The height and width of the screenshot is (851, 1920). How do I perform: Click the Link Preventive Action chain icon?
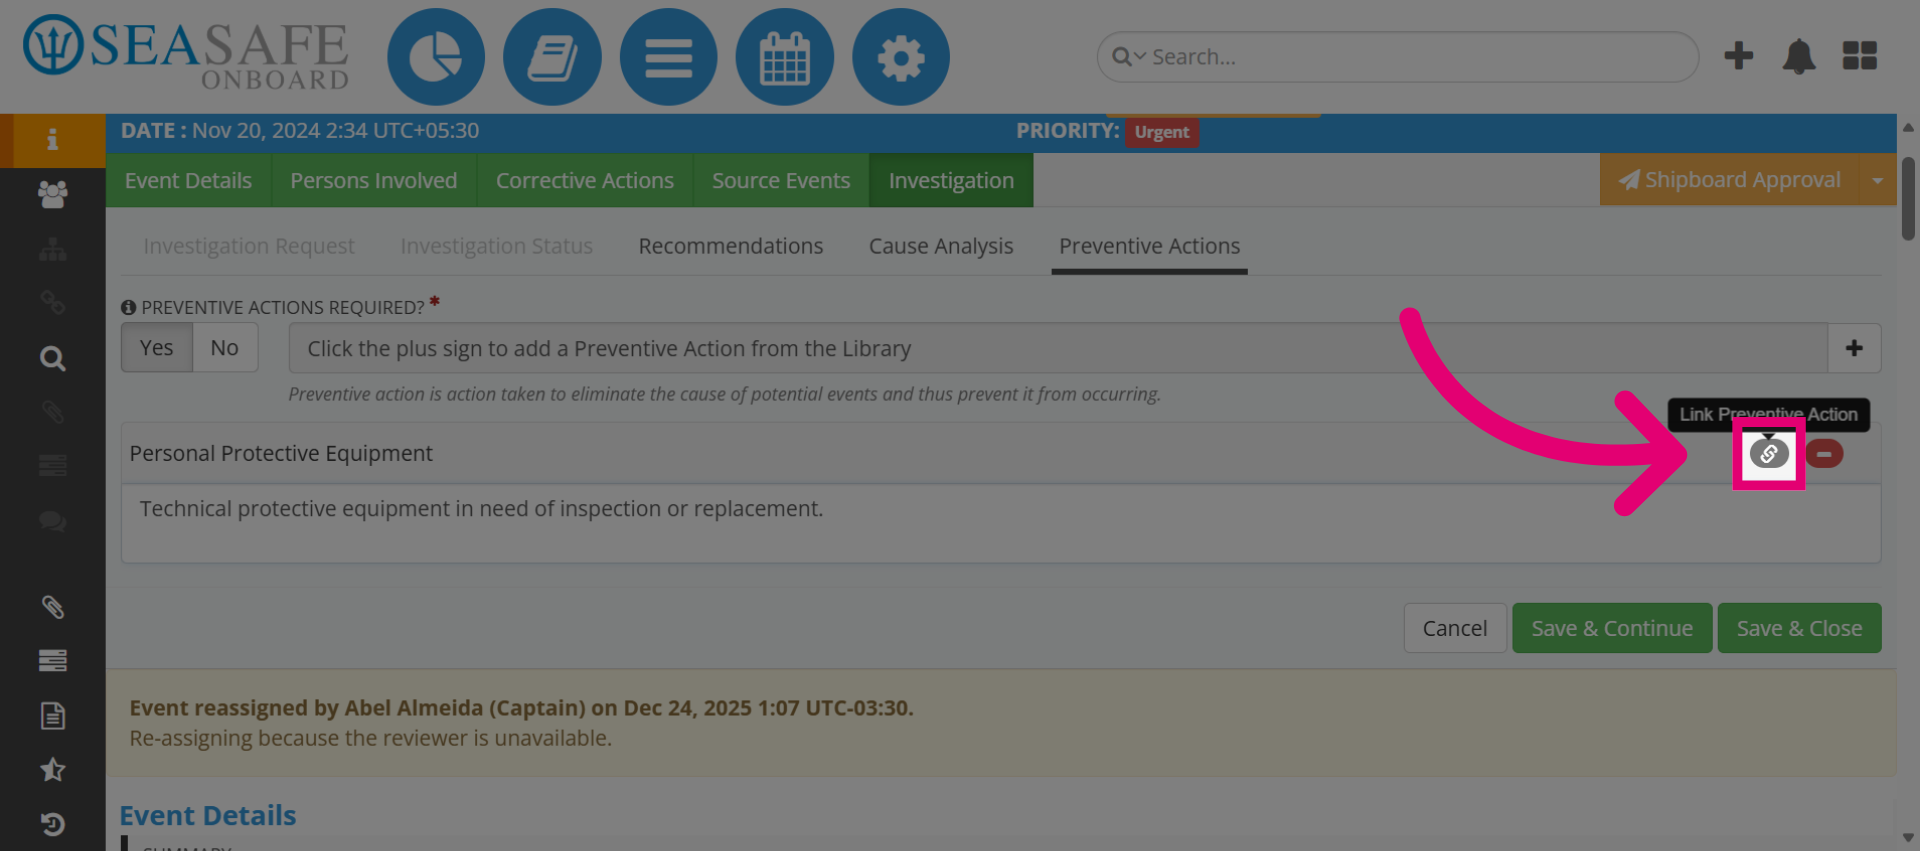coord(1768,454)
